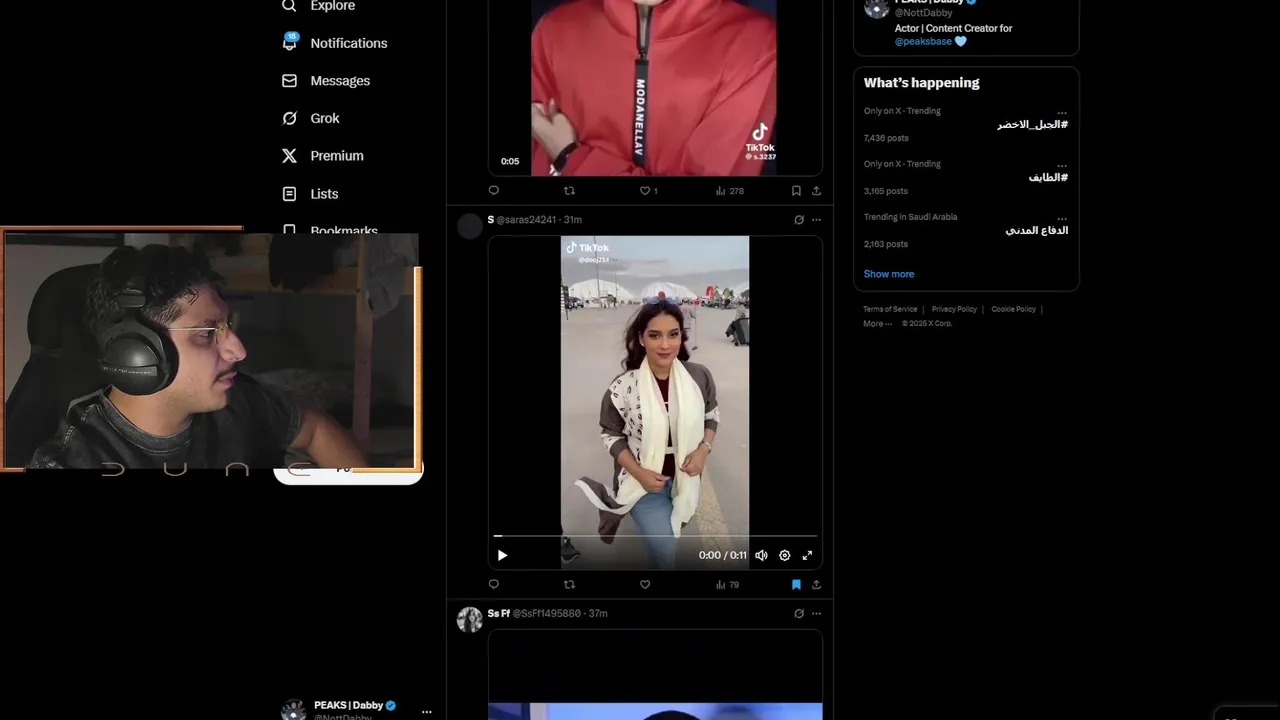
Task: Open video settings gear
Action: point(784,555)
